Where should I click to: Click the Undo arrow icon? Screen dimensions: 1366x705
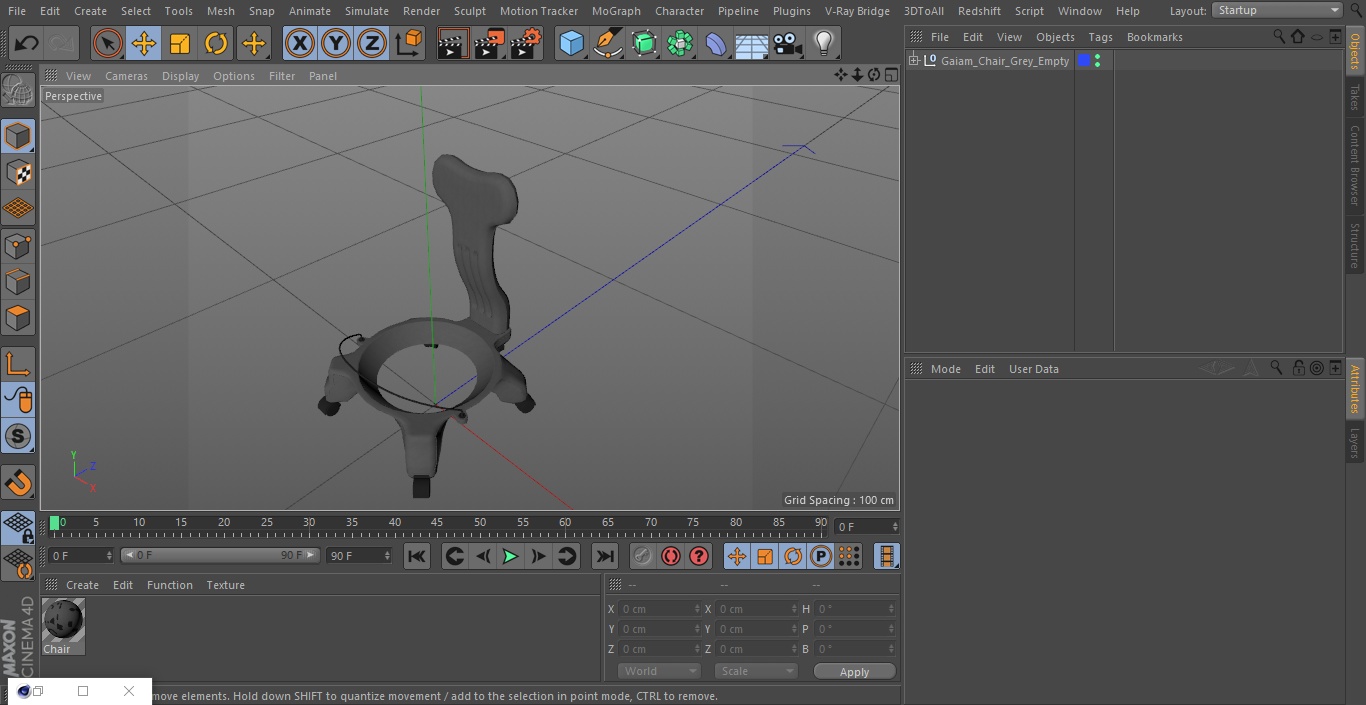(26, 43)
